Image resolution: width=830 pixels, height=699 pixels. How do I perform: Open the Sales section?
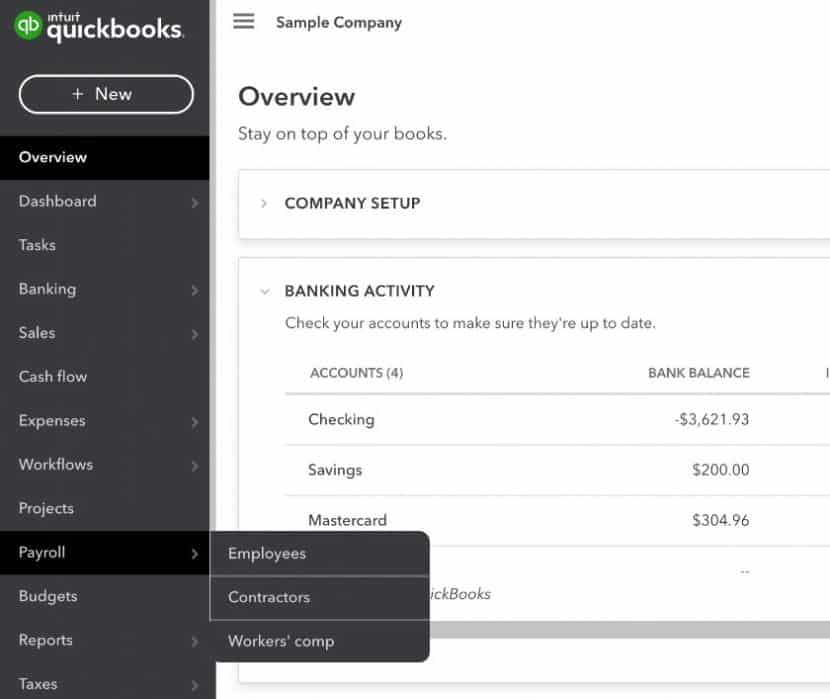pyautogui.click(x=36, y=333)
